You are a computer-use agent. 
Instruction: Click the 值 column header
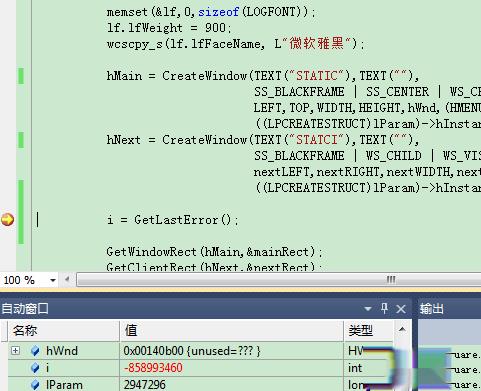[231, 331]
